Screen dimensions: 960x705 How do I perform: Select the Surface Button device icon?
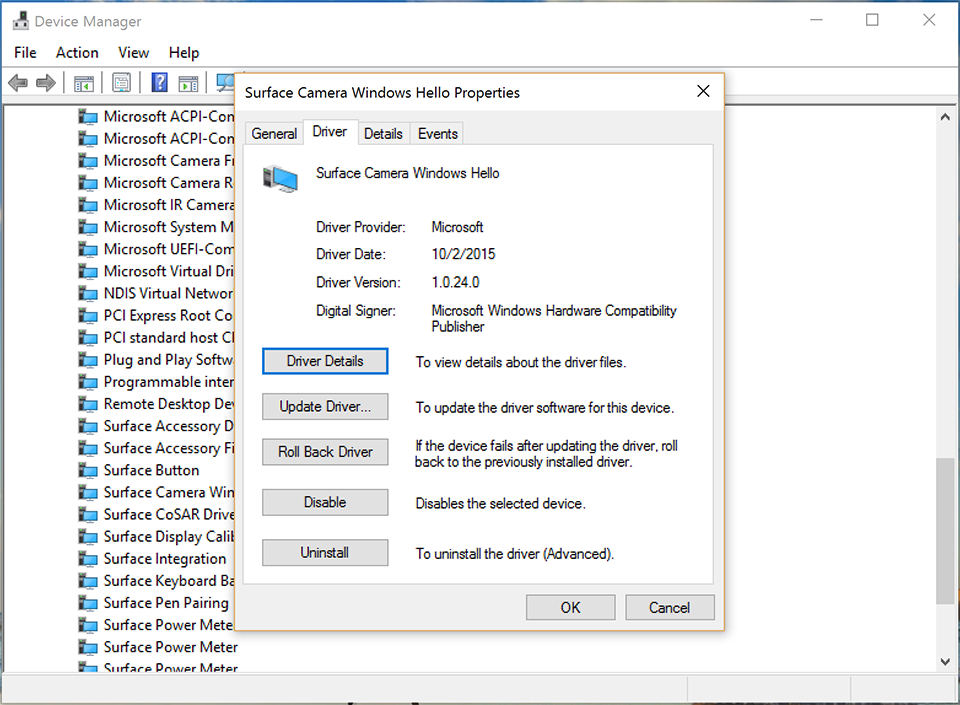click(x=88, y=471)
